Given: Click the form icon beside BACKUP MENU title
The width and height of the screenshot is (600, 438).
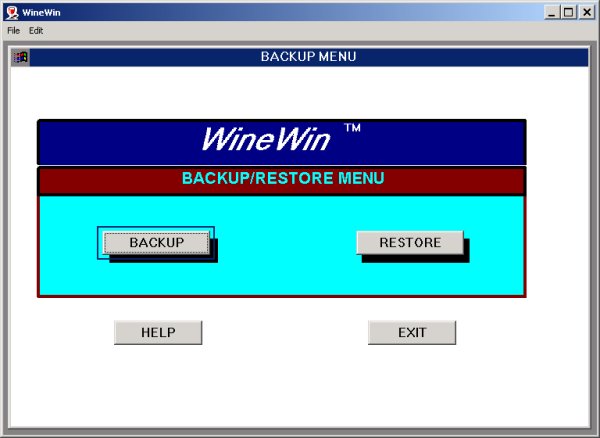Looking at the screenshot, I should point(20,57).
